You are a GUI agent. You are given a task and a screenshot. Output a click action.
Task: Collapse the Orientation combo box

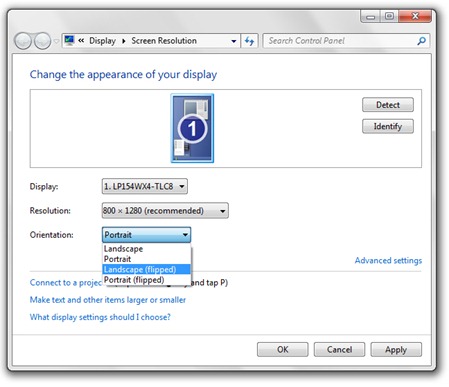click(146, 235)
